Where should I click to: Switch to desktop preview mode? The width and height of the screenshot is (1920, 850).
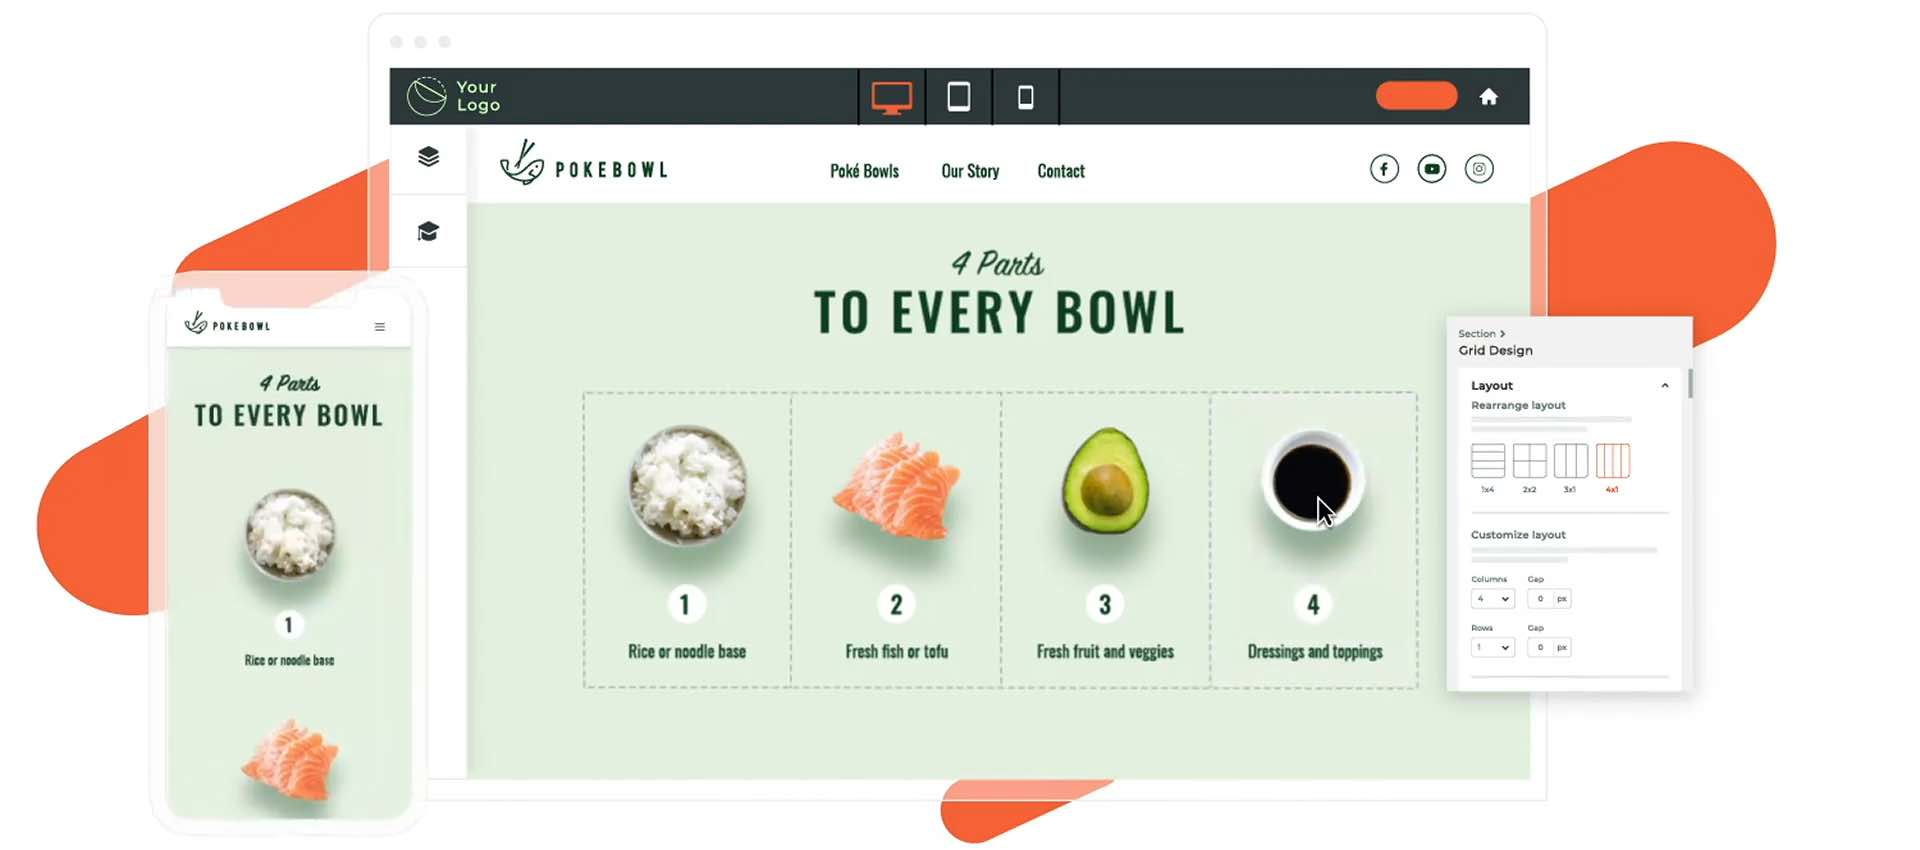pyautogui.click(x=891, y=97)
